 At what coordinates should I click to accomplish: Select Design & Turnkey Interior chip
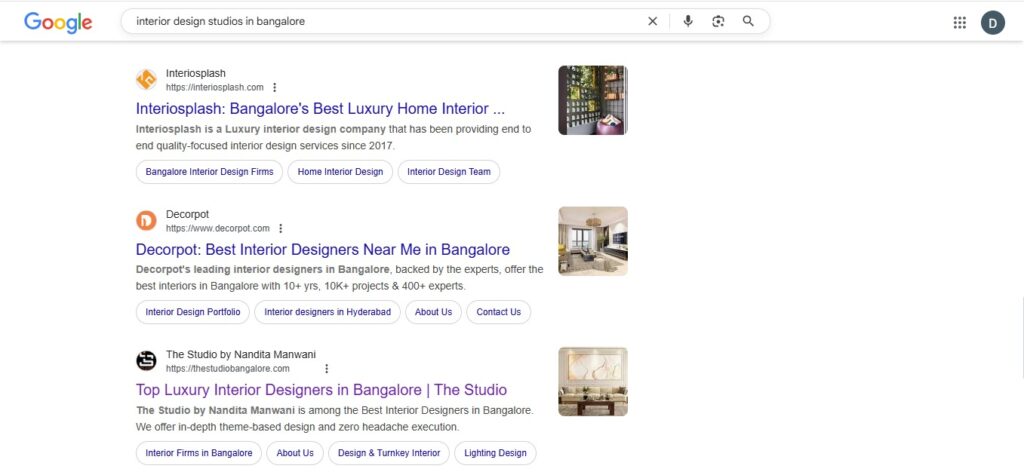[x=389, y=453]
